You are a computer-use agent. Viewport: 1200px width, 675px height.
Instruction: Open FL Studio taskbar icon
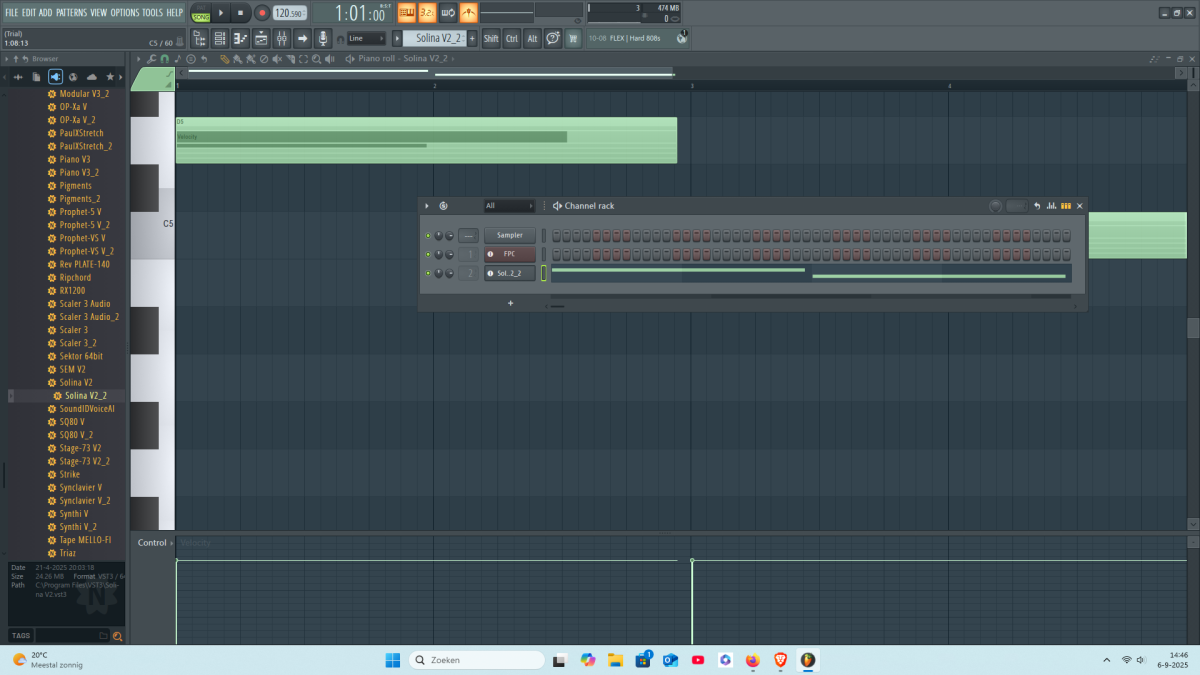pos(806,660)
